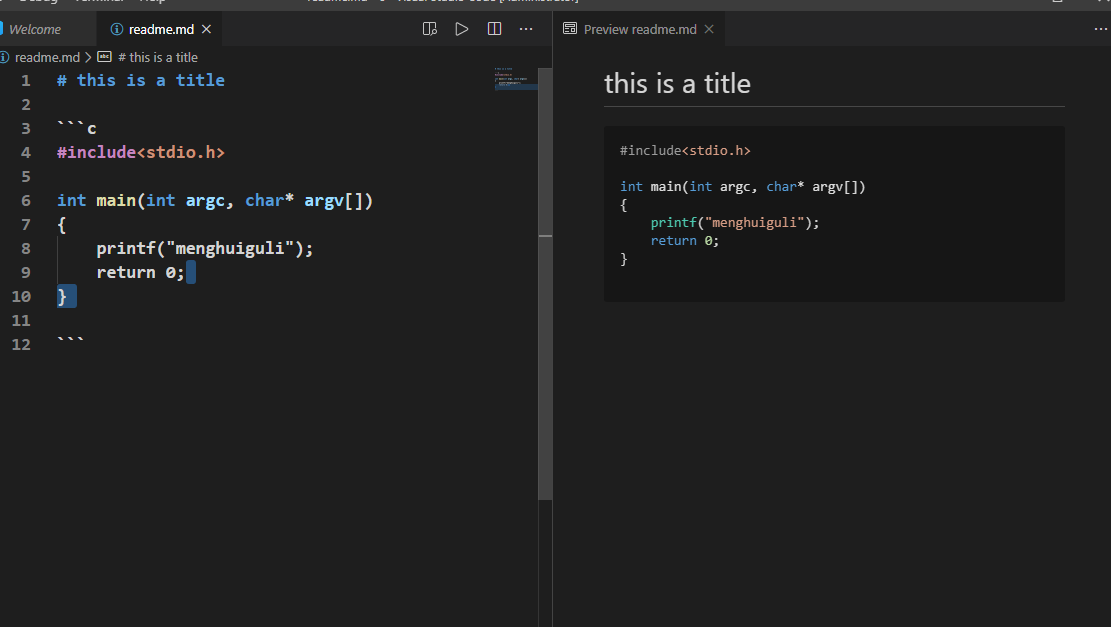The width and height of the screenshot is (1111, 627).
Task: Open preview to the side icon
Action: coord(429,29)
